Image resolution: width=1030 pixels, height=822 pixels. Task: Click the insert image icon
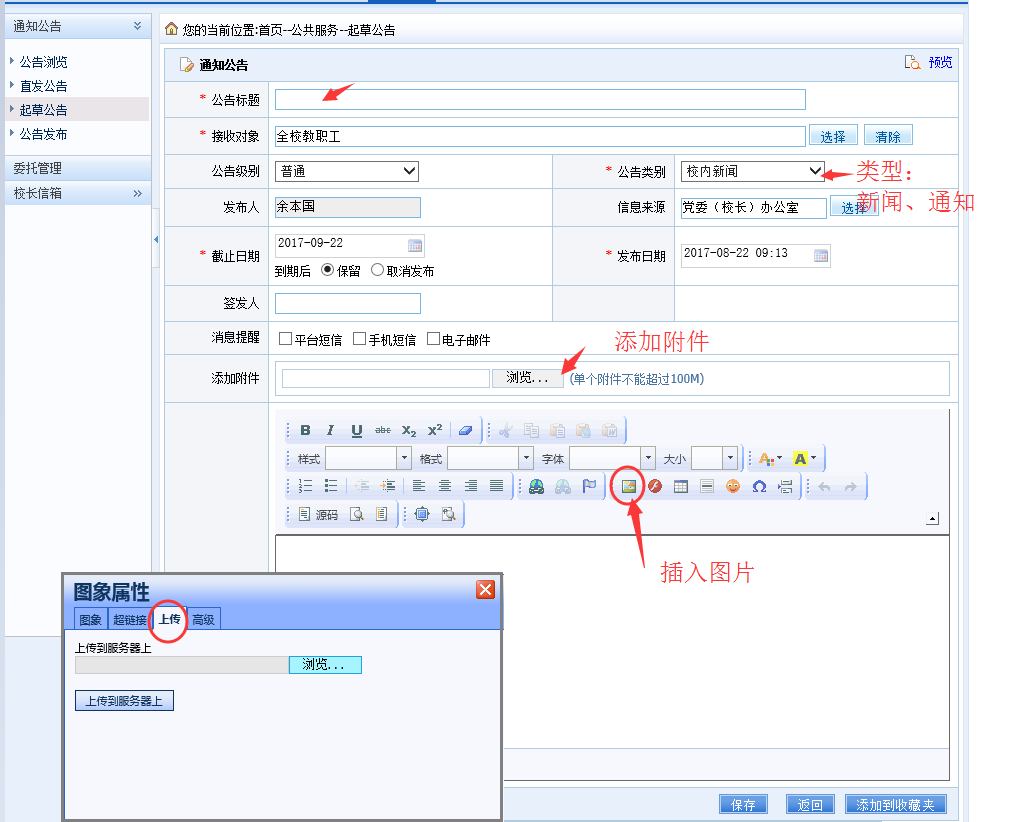point(629,486)
